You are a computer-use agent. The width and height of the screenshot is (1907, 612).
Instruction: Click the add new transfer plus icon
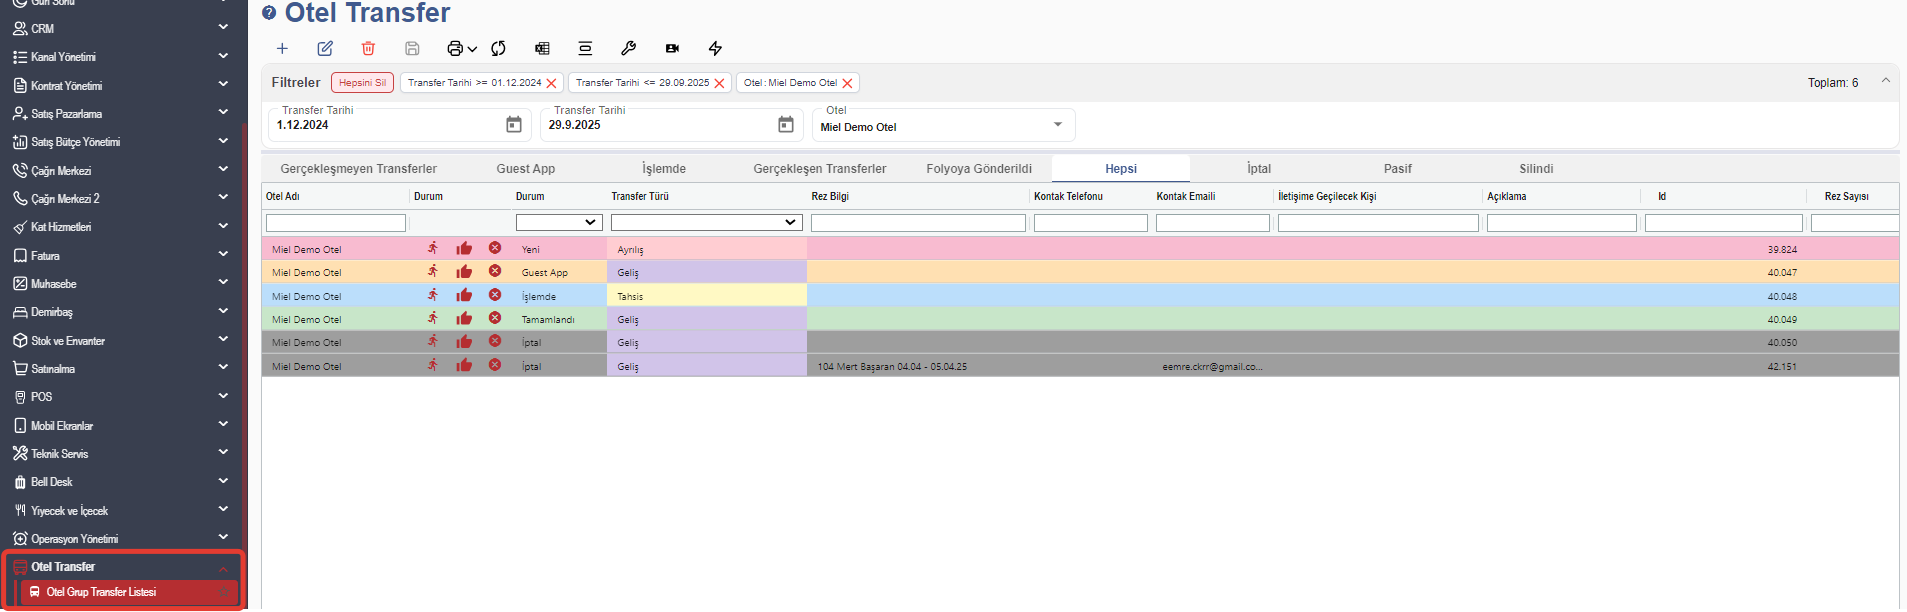point(282,48)
